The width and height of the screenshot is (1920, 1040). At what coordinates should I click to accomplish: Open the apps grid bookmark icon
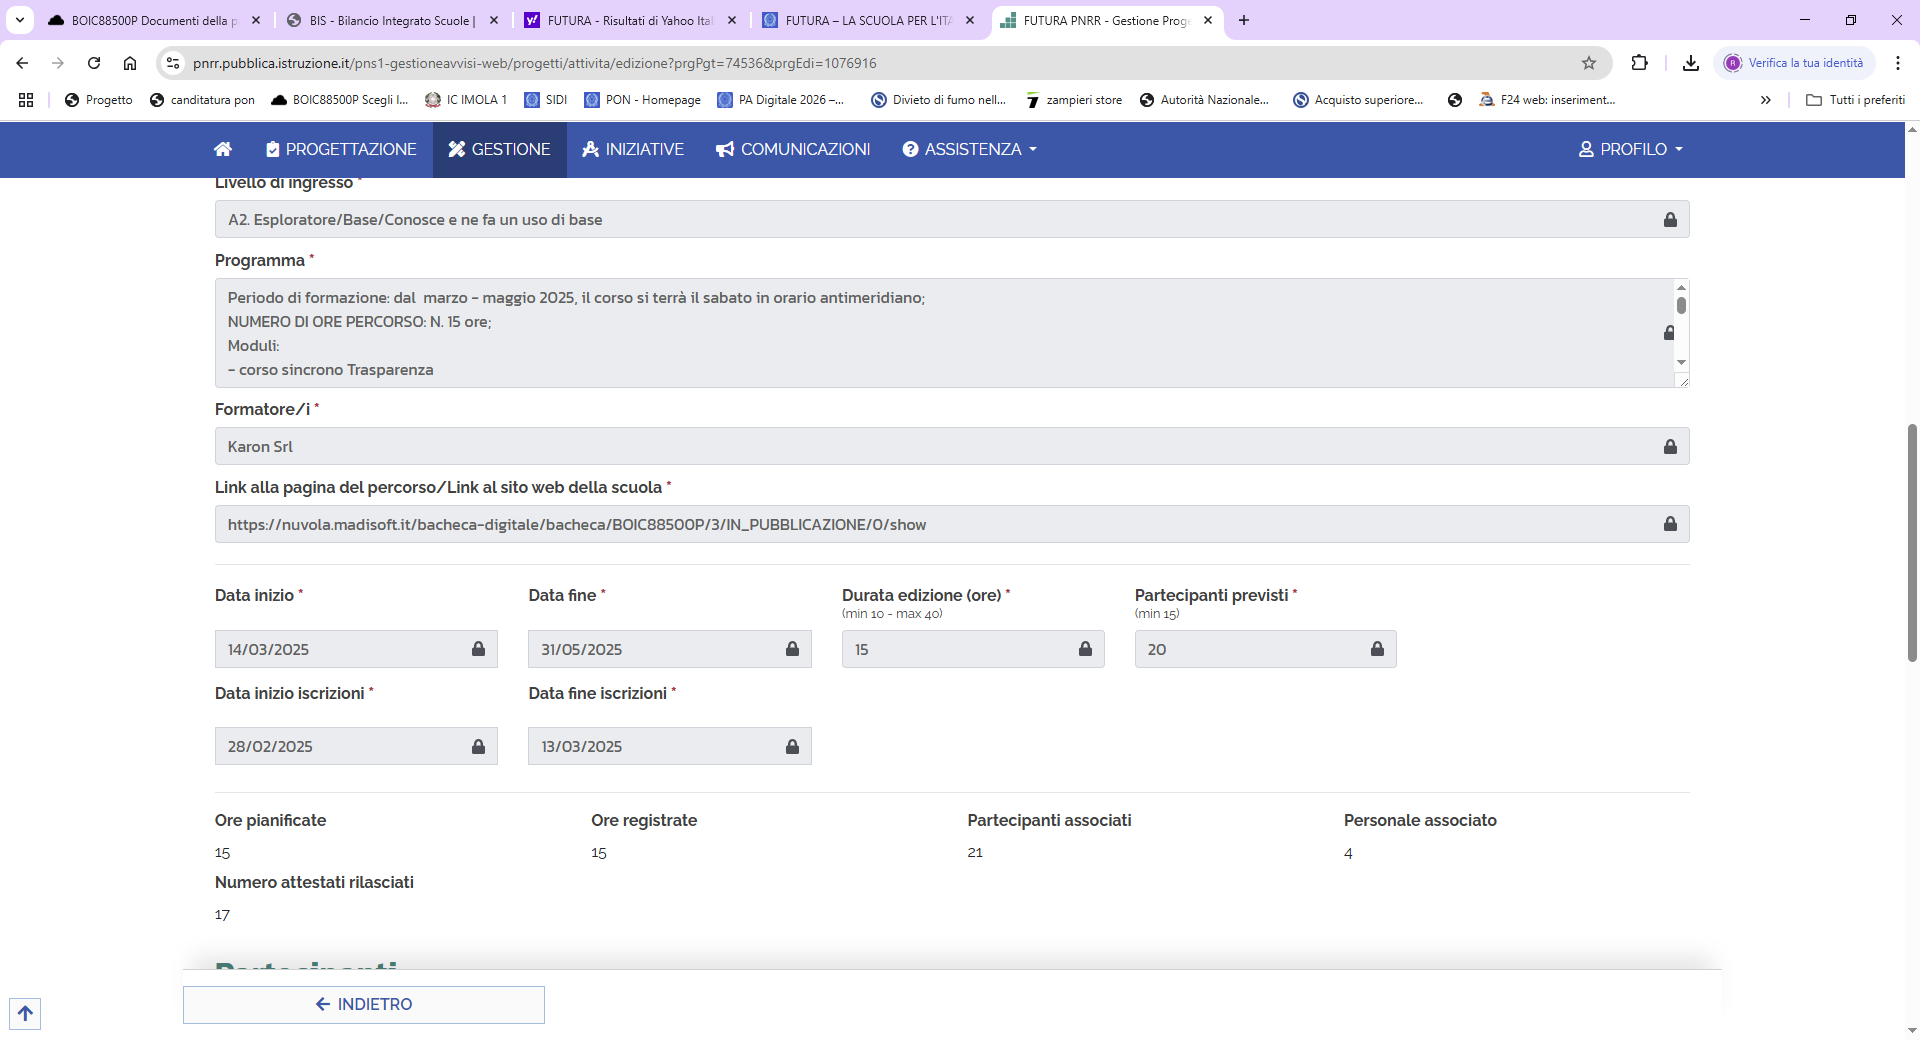26,100
